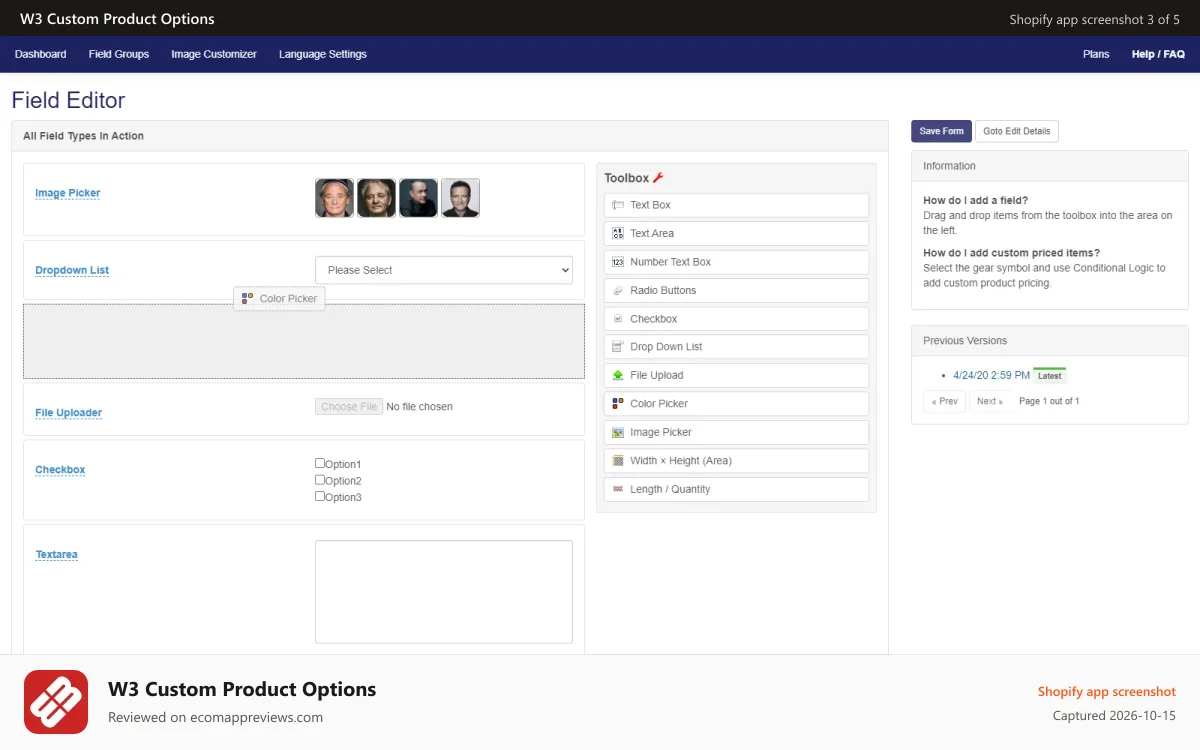Click the Image Picker toolbox icon
The height and width of the screenshot is (750, 1200).
[618, 432]
